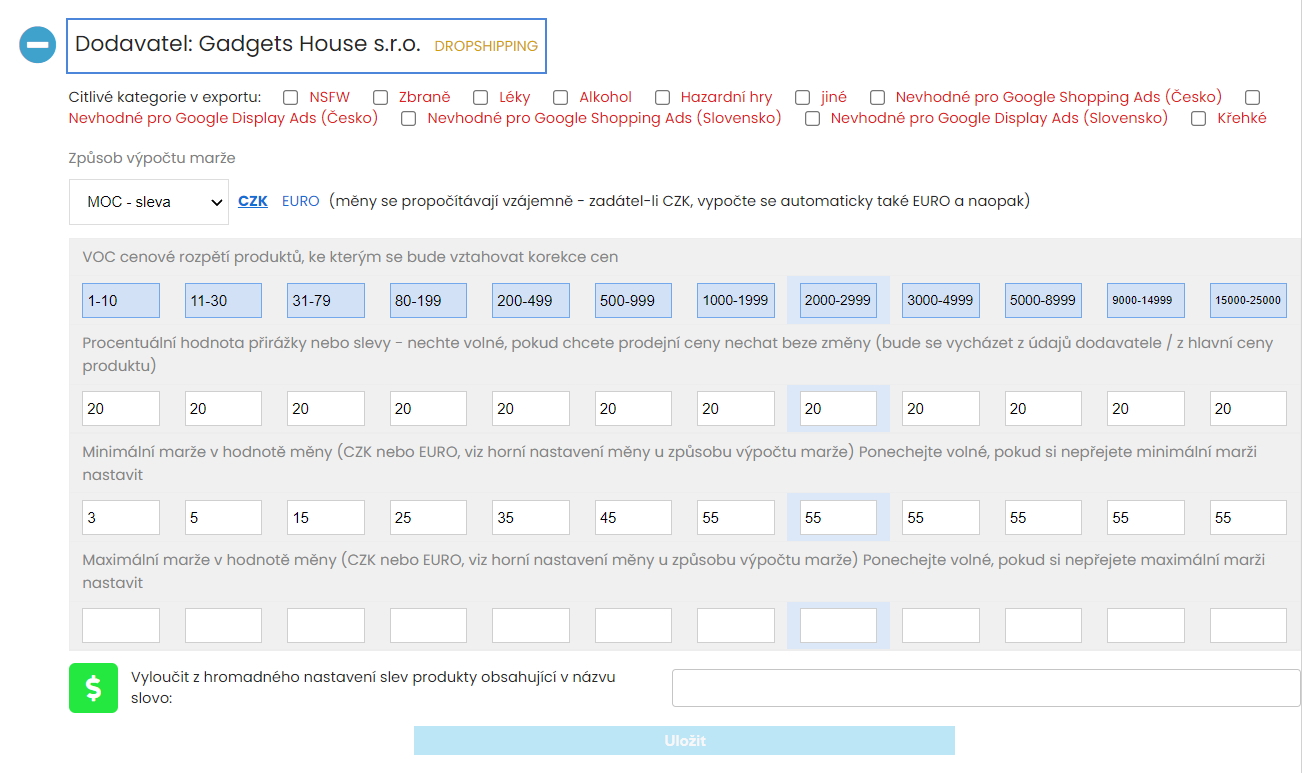
Task: Switch currency to CZK
Action: tap(253, 201)
